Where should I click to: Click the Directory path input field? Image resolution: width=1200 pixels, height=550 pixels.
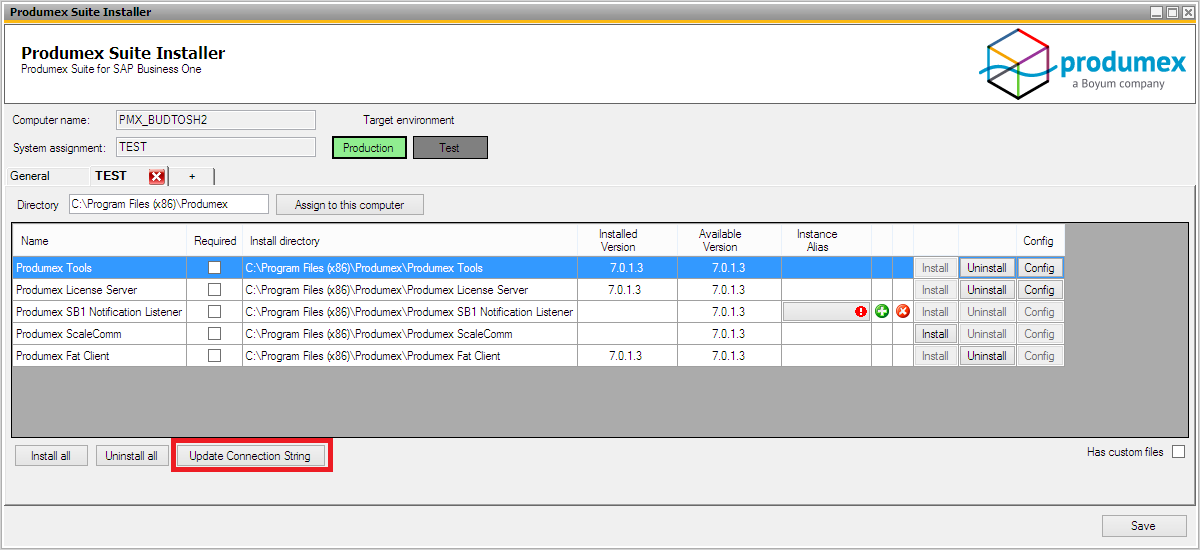168,204
